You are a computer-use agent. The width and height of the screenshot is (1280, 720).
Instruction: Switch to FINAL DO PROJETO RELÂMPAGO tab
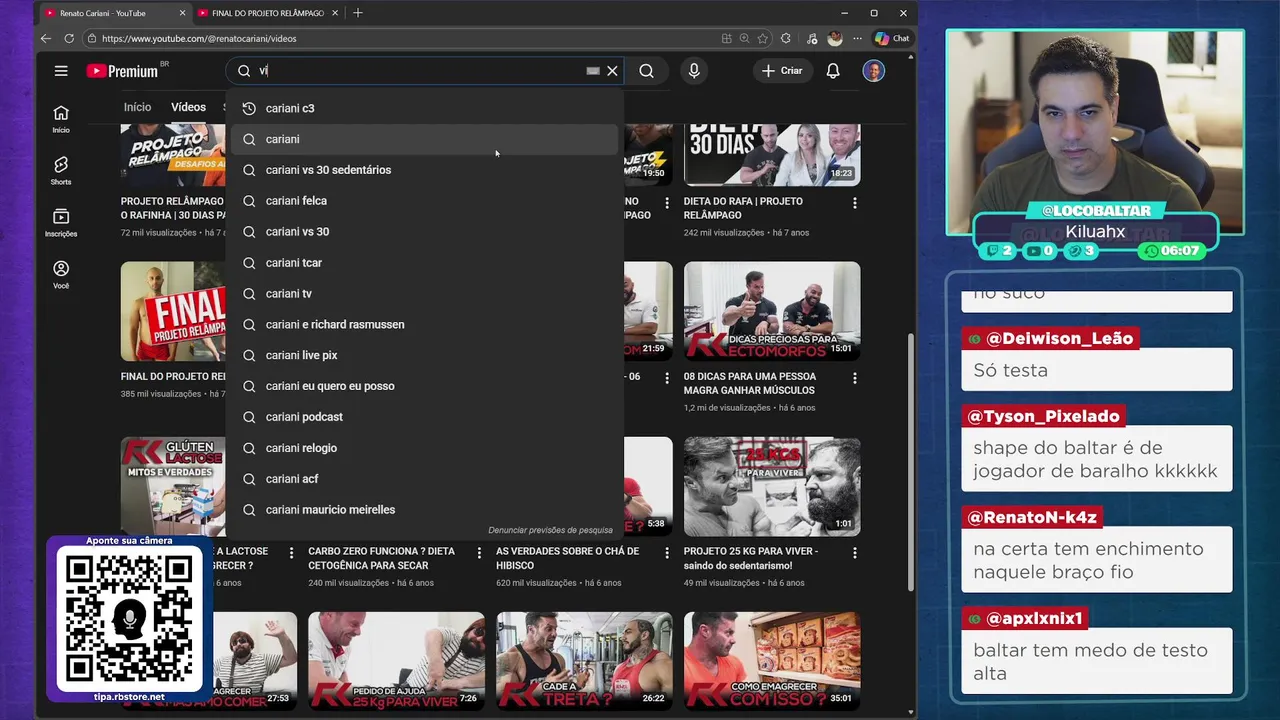[267, 13]
